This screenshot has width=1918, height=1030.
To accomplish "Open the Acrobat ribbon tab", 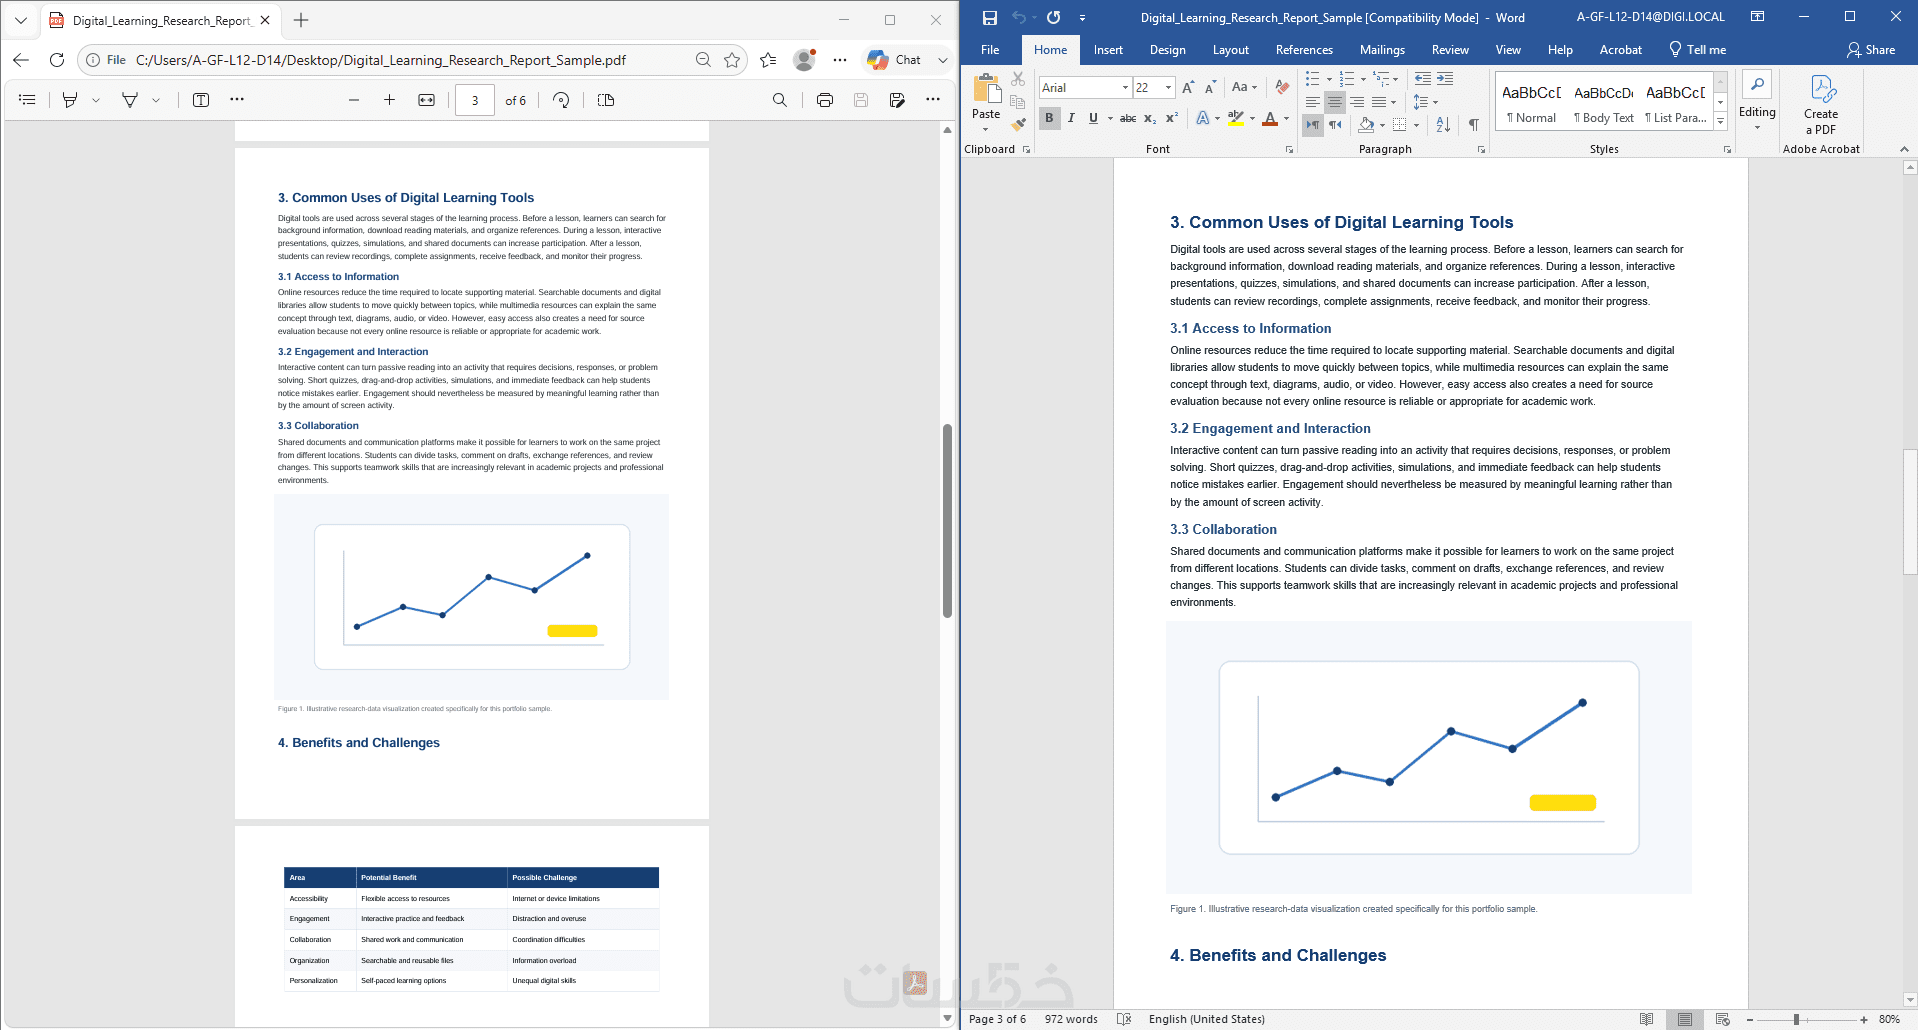I will (1620, 50).
